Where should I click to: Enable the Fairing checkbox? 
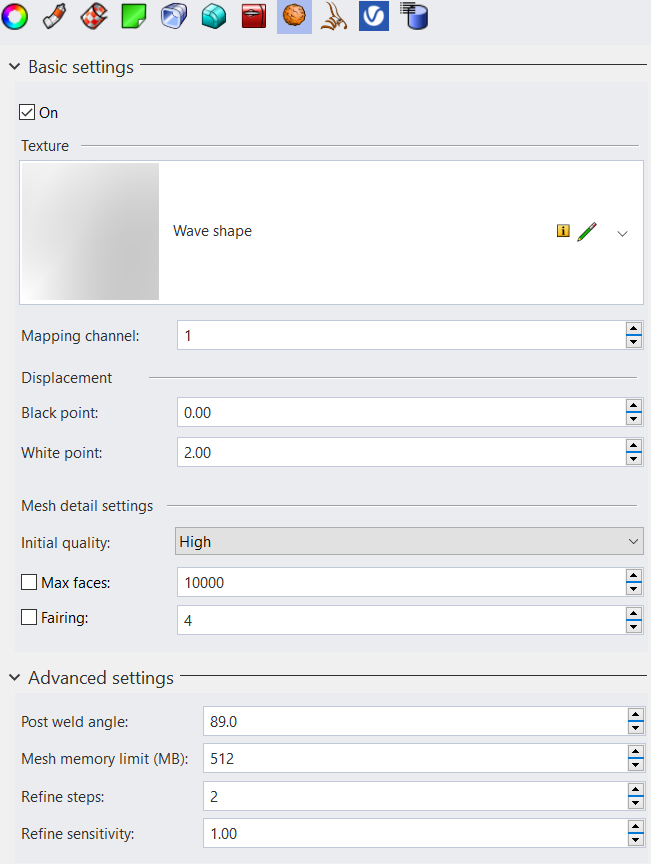(x=28, y=618)
